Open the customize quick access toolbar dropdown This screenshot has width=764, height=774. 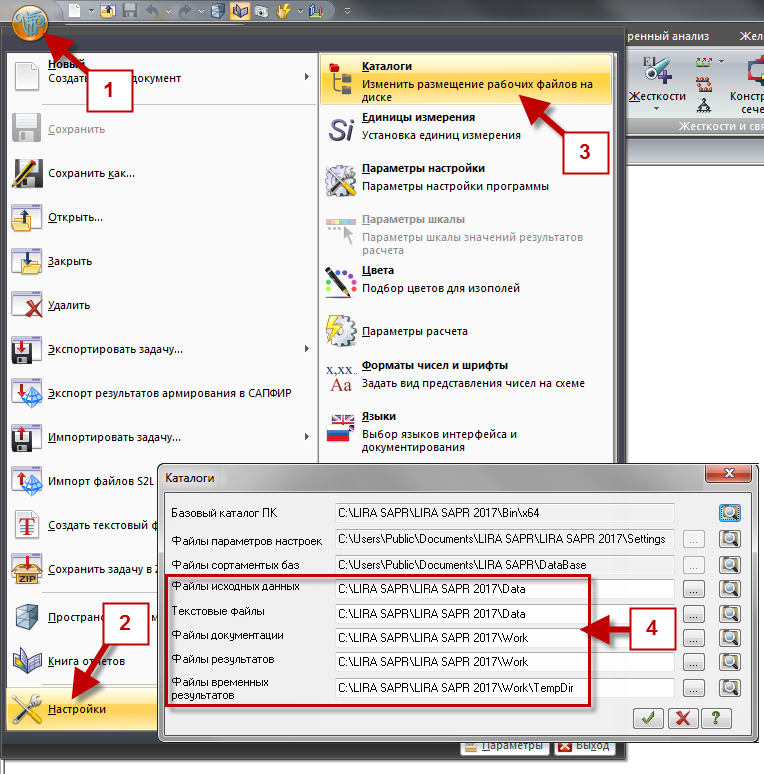click(347, 11)
